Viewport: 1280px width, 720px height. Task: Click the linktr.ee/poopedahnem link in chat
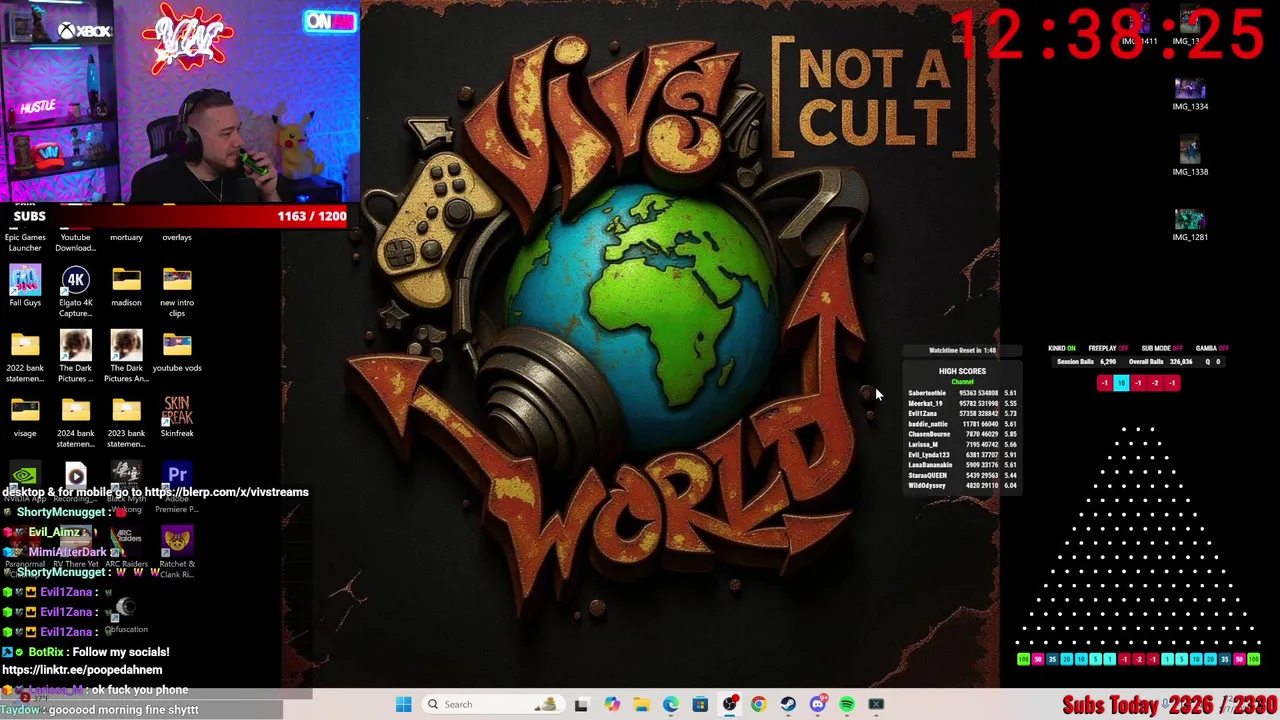coord(82,670)
